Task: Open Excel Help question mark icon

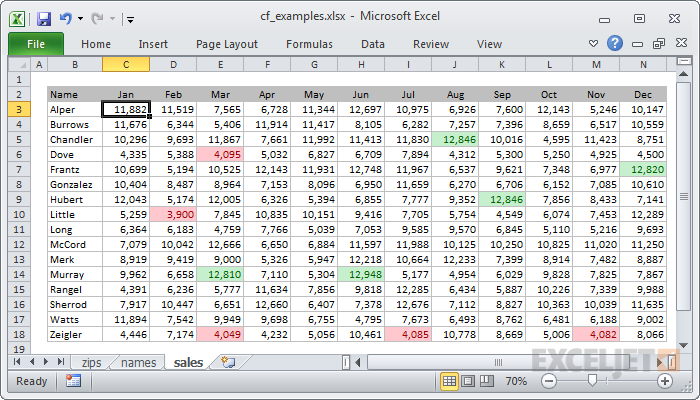Action: pos(615,43)
